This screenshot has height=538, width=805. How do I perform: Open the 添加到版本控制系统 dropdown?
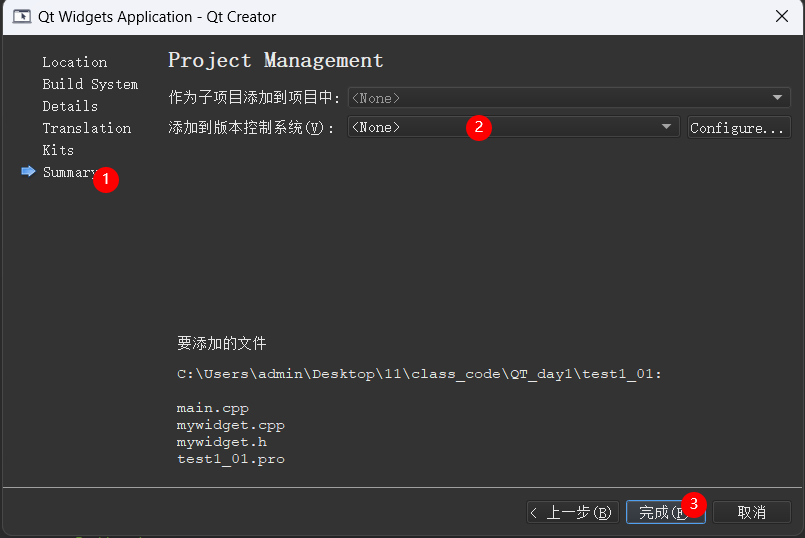pos(512,128)
